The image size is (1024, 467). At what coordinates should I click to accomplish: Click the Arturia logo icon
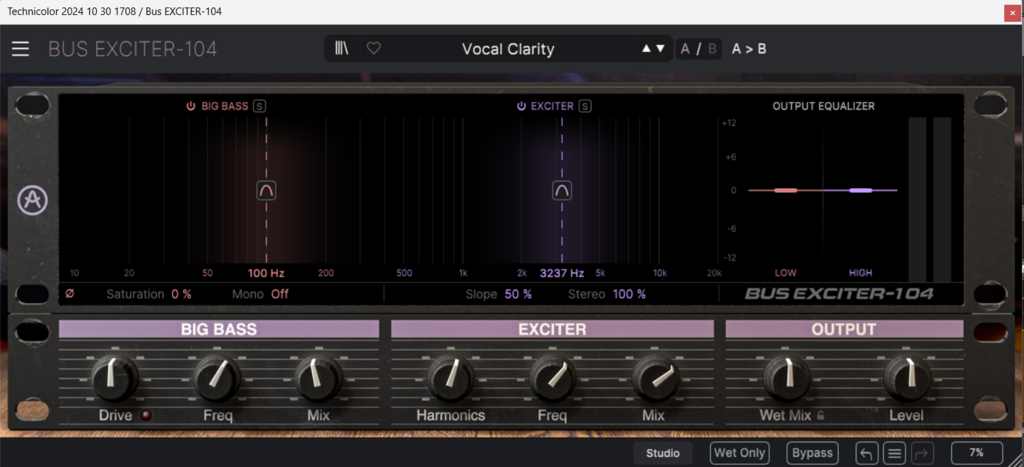31,201
